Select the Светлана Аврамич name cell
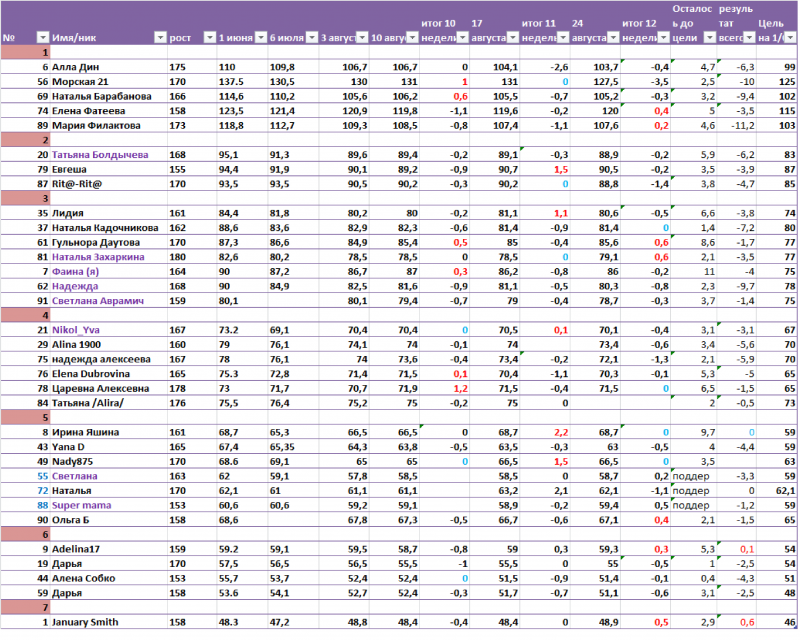The height and width of the screenshot is (640, 800). coord(98,300)
